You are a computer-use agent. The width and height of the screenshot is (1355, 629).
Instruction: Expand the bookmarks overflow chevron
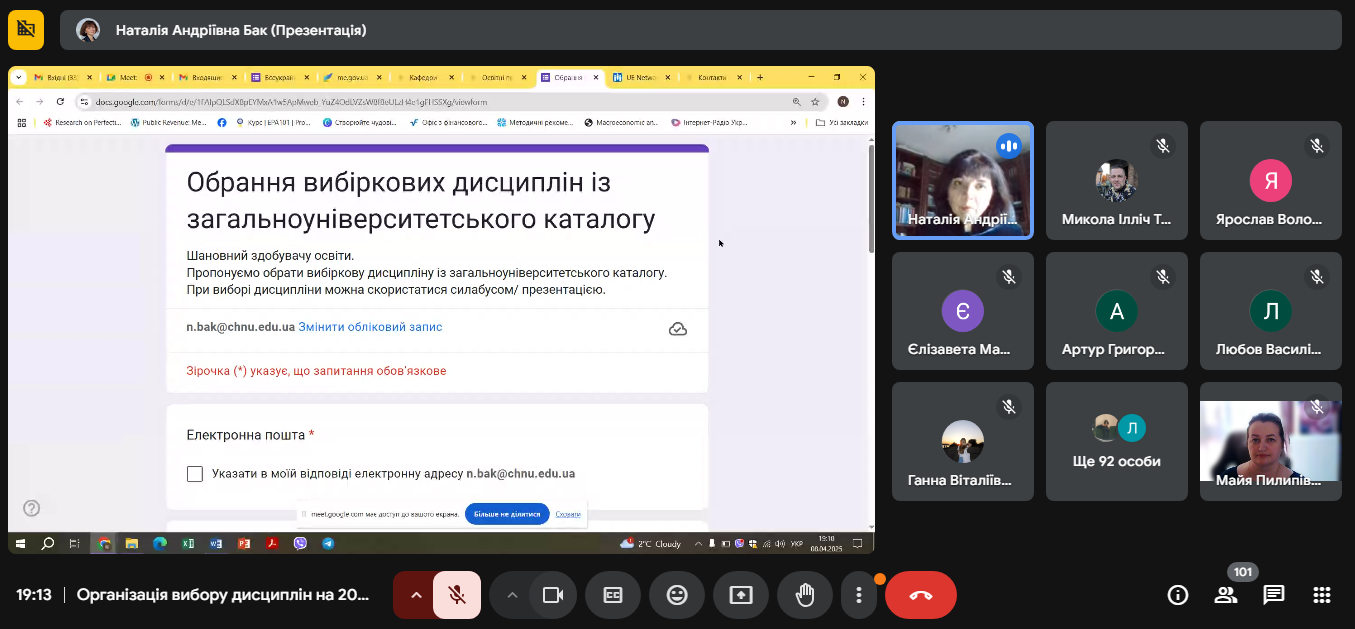pos(794,123)
